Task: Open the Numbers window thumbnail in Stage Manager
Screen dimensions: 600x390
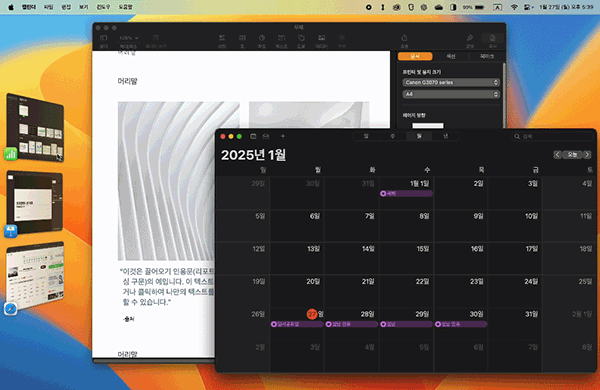Action: pyautogui.click(x=35, y=127)
